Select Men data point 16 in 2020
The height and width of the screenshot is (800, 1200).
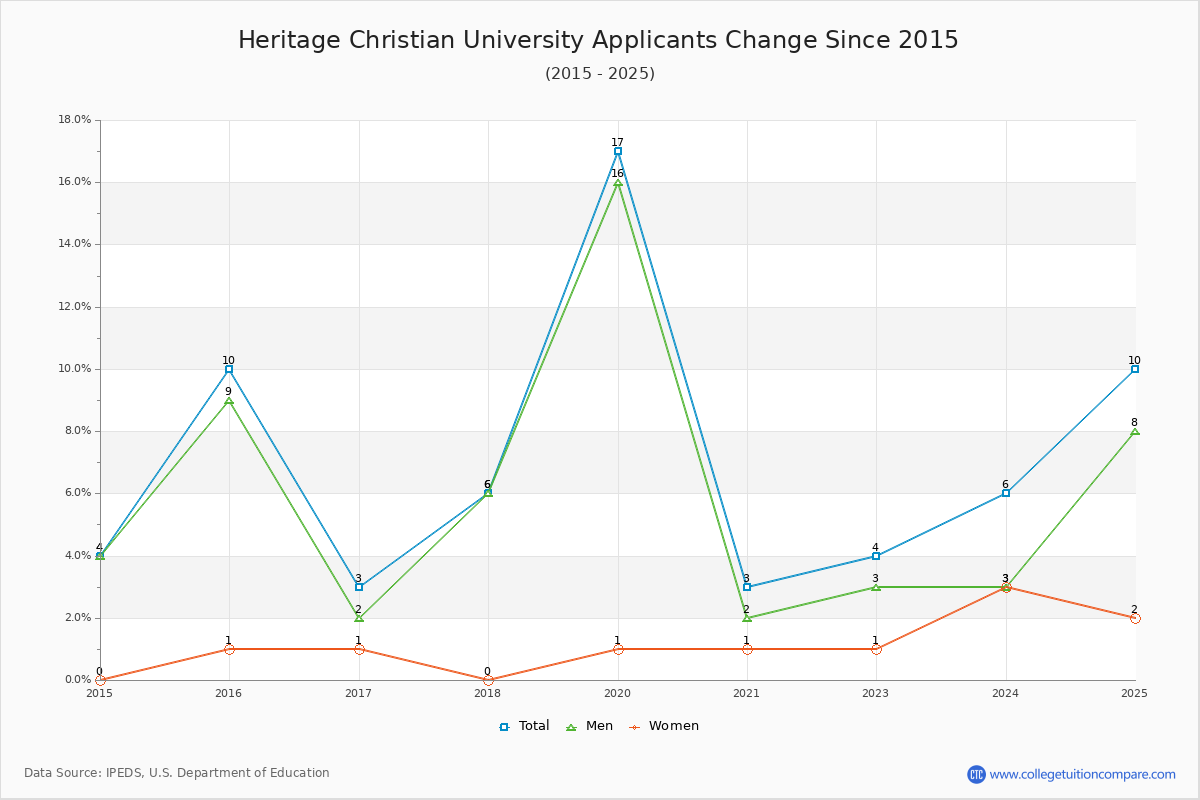coord(618,183)
